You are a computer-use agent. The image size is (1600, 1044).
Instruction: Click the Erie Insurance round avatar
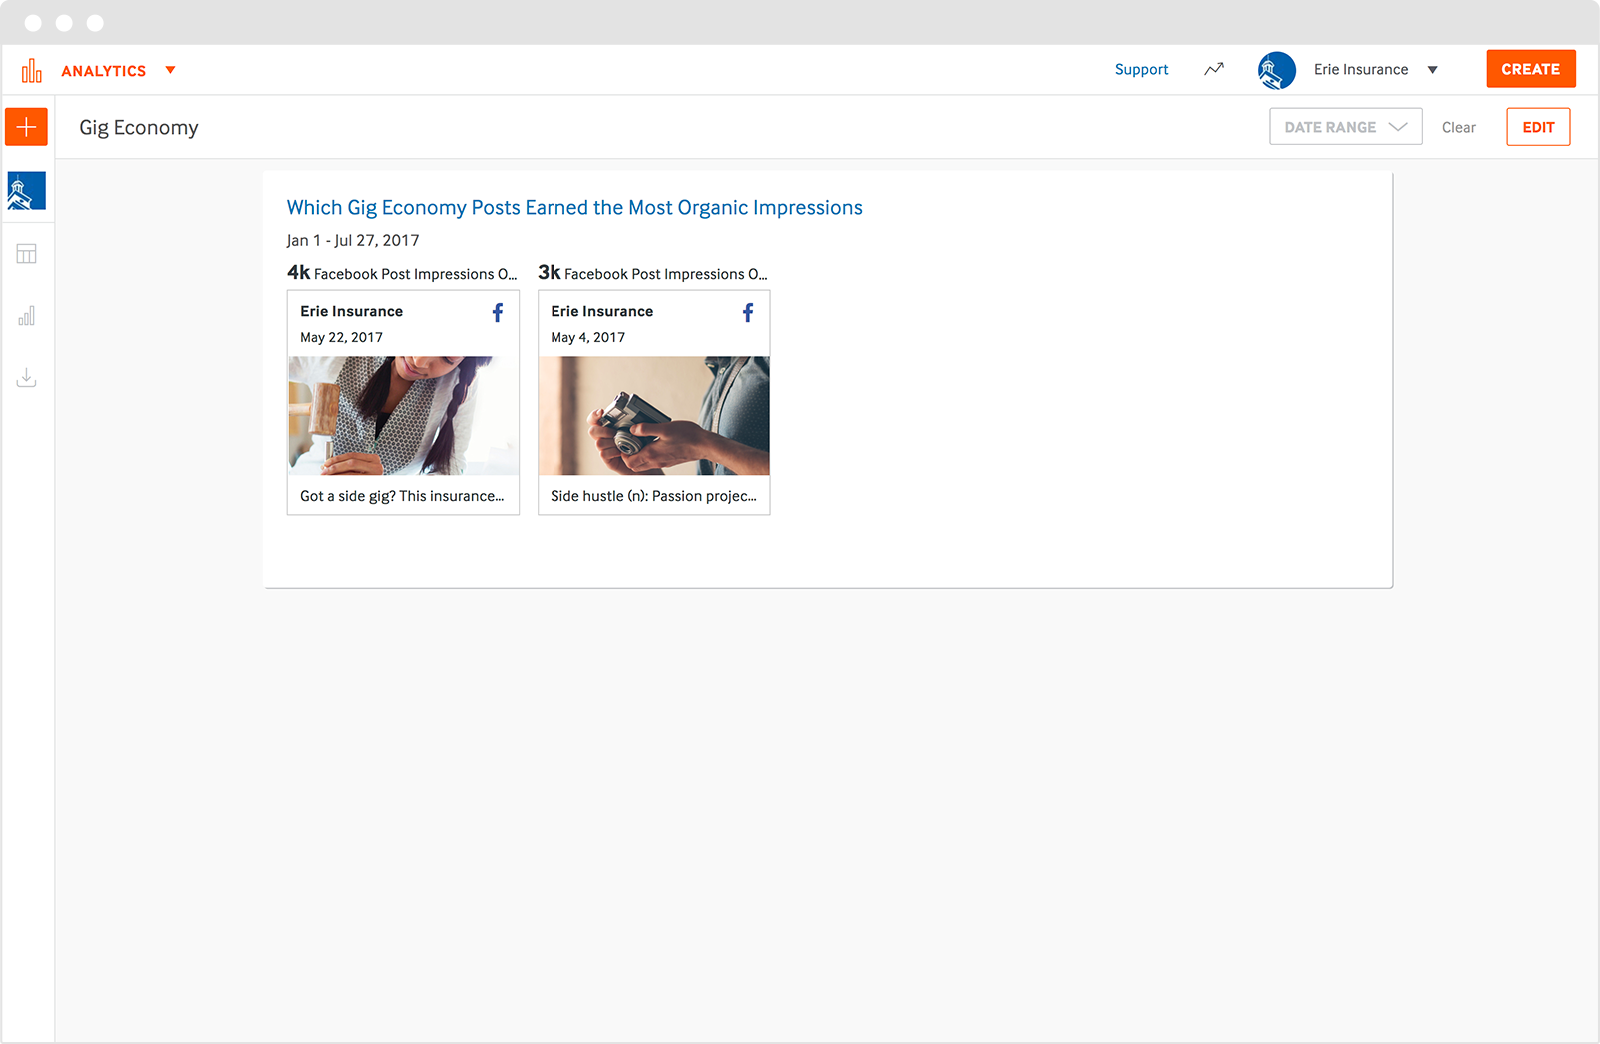(1276, 70)
